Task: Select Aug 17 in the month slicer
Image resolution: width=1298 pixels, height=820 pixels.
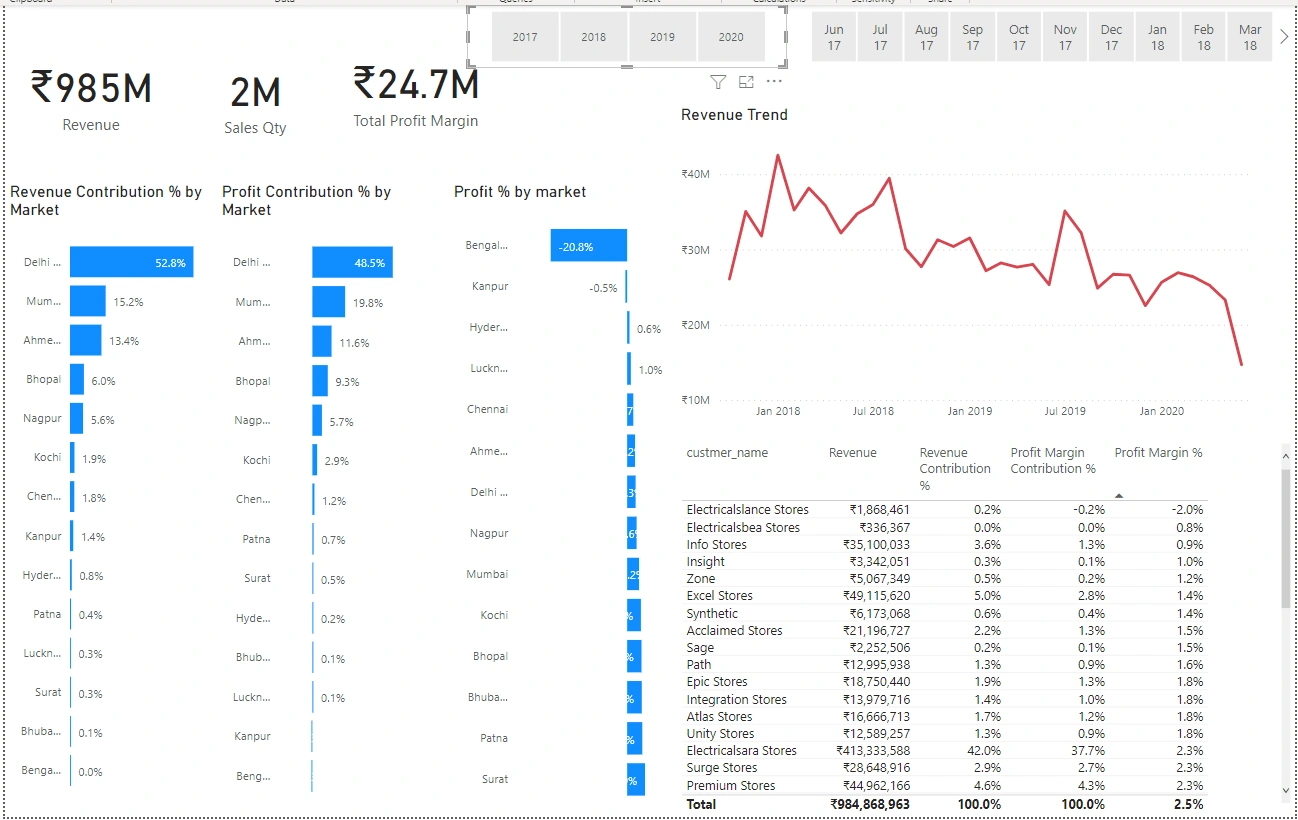Action: 927,37
